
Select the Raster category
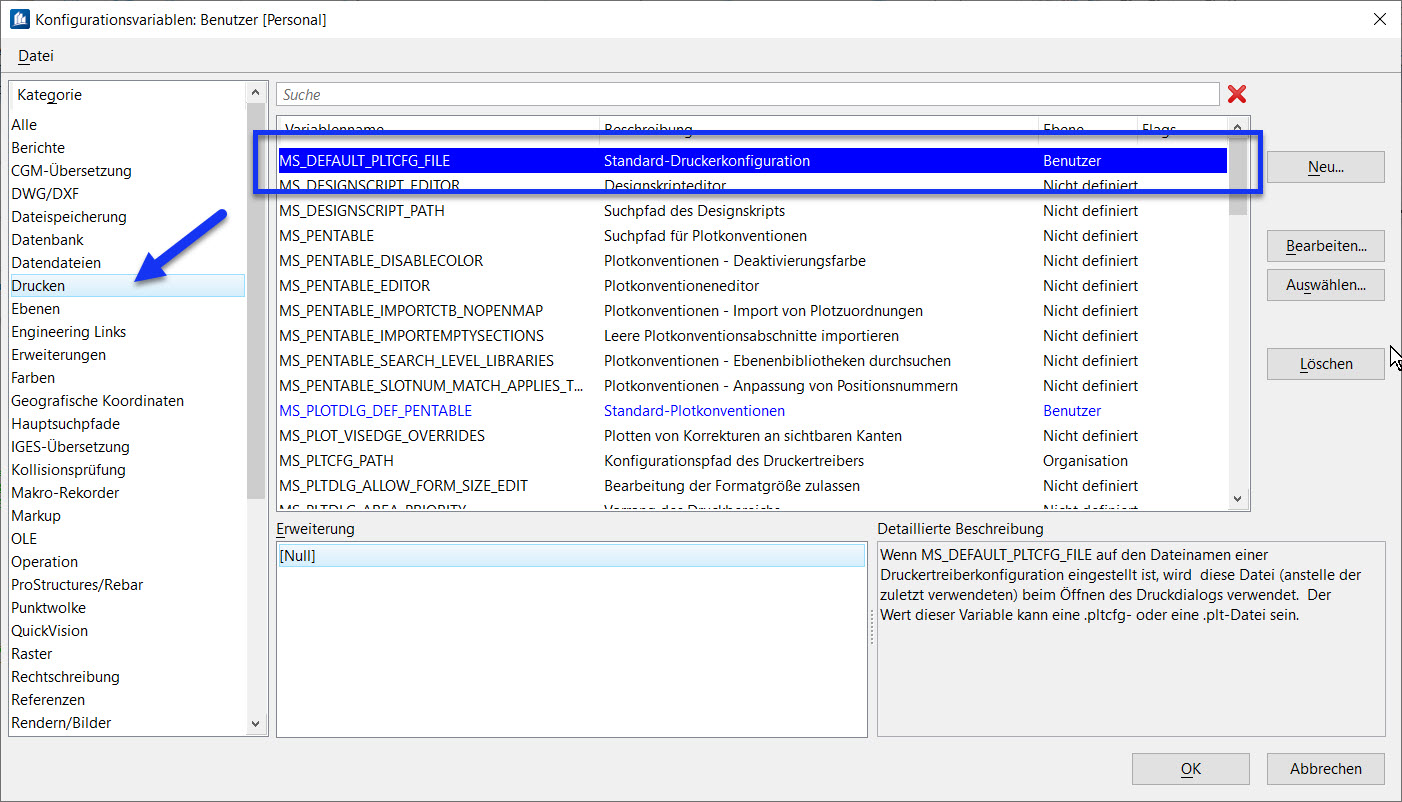pos(127,654)
